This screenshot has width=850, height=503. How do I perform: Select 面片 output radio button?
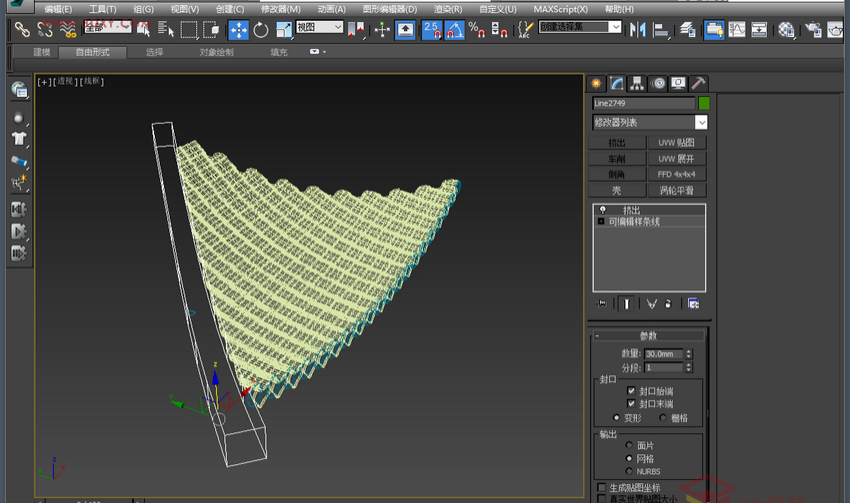629,445
